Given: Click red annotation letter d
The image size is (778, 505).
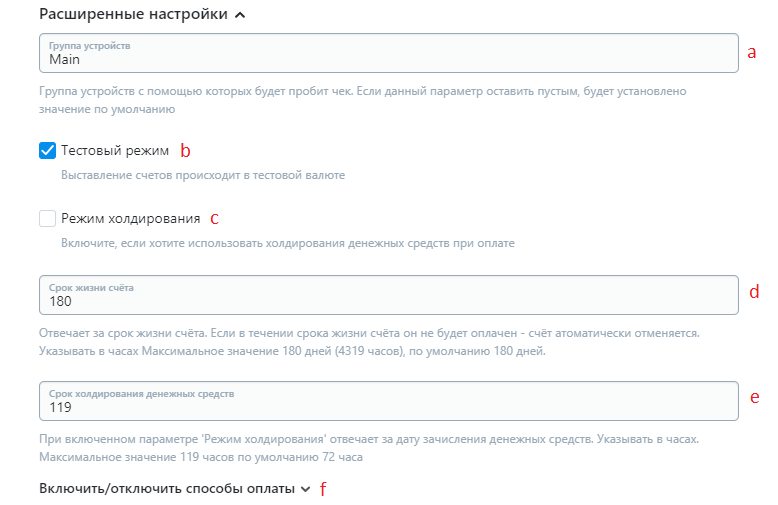Looking at the screenshot, I should 755,293.
